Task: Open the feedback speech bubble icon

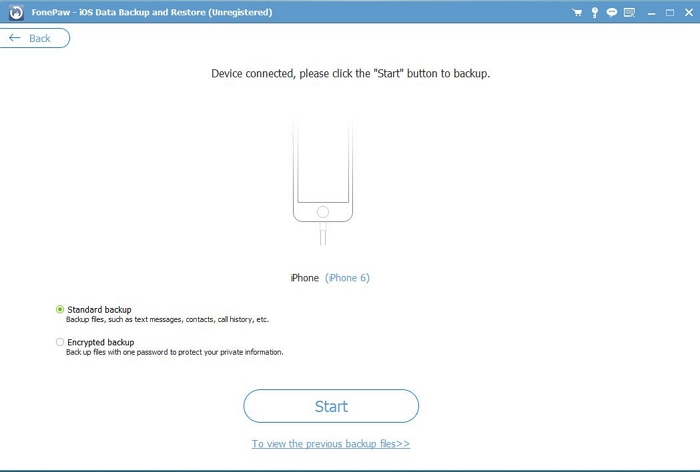Action: [612, 13]
